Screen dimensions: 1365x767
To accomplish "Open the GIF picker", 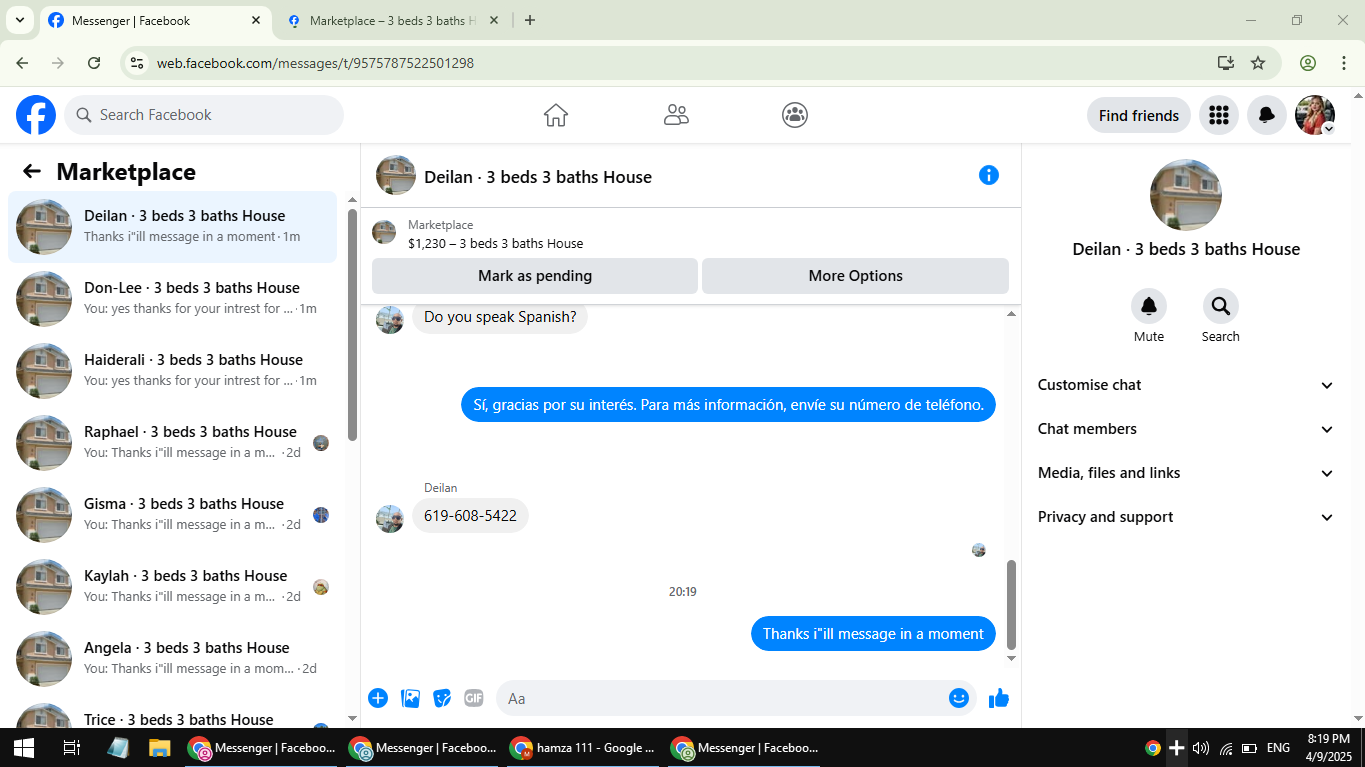I will click(x=474, y=698).
